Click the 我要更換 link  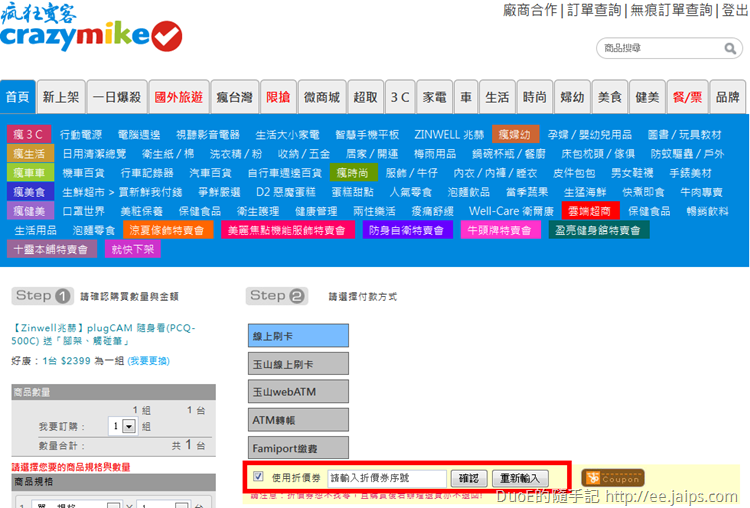point(148,361)
